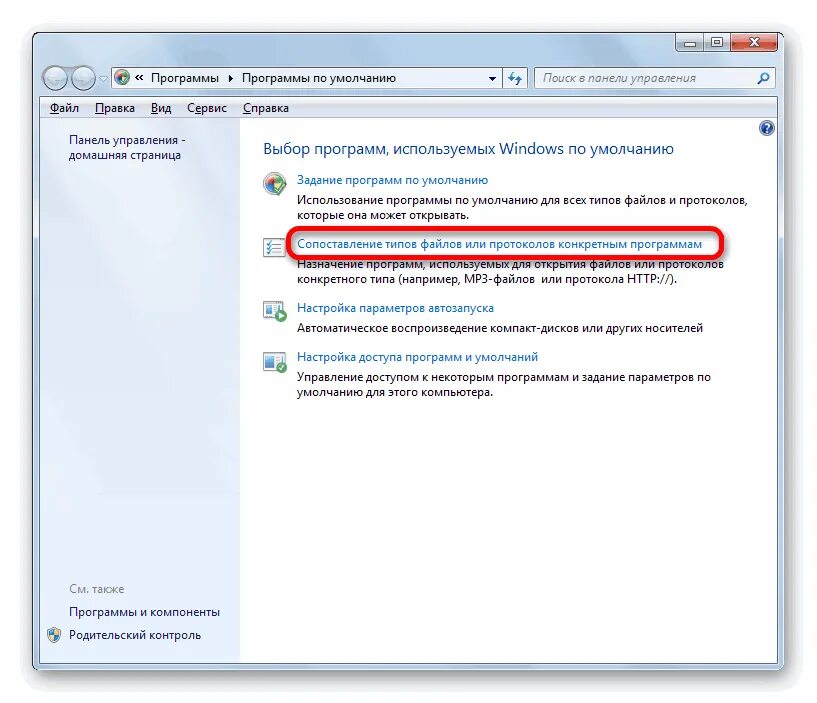Click the autoplay settings icon

tap(275, 311)
